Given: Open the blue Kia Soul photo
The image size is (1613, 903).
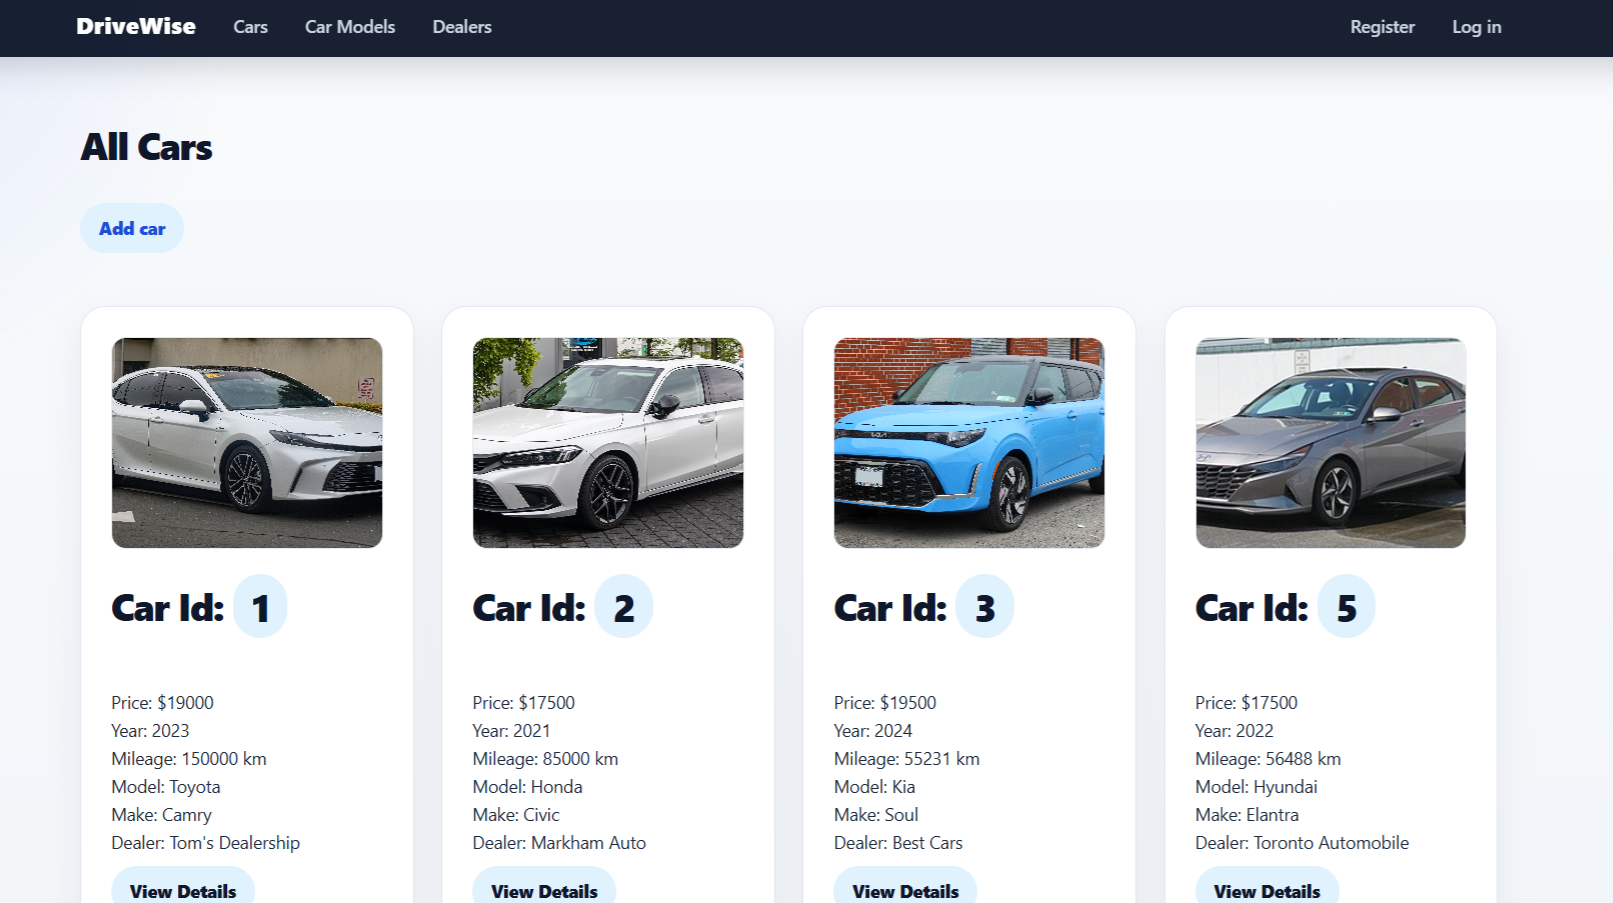Looking at the screenshot, I should (969, 443).
